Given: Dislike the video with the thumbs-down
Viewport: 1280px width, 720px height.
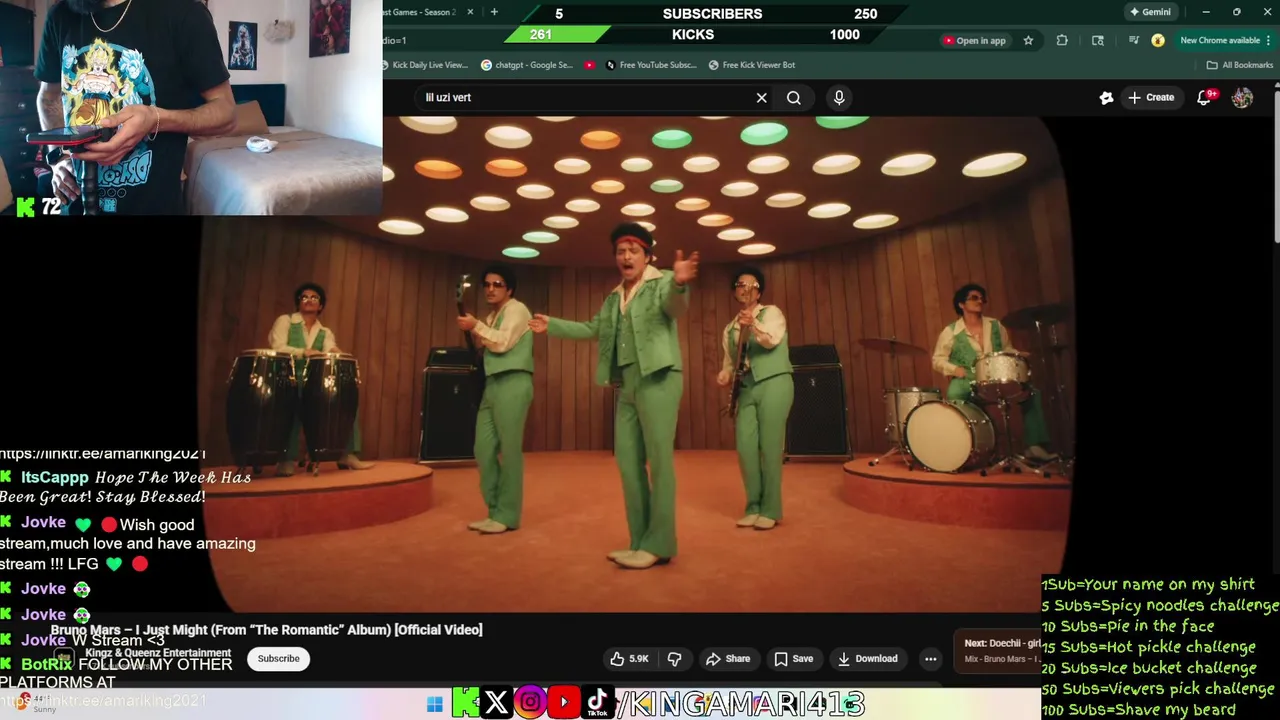Looking at the screenshot, I should coord(674,659).
